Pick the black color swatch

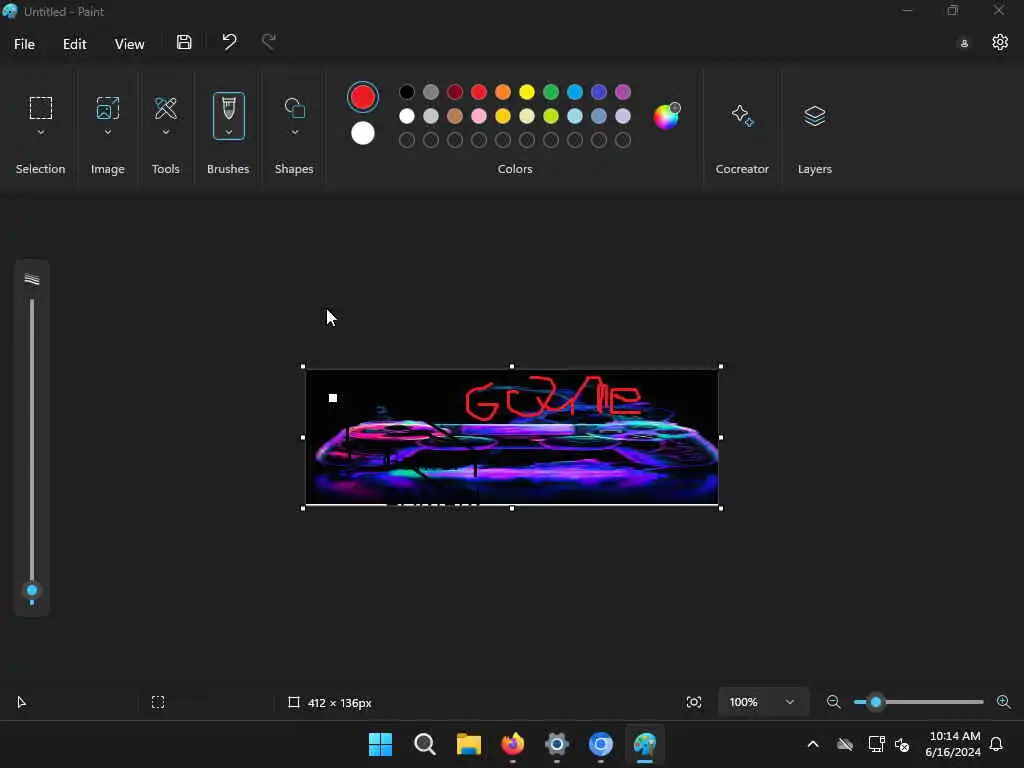(x=407, y=92)
